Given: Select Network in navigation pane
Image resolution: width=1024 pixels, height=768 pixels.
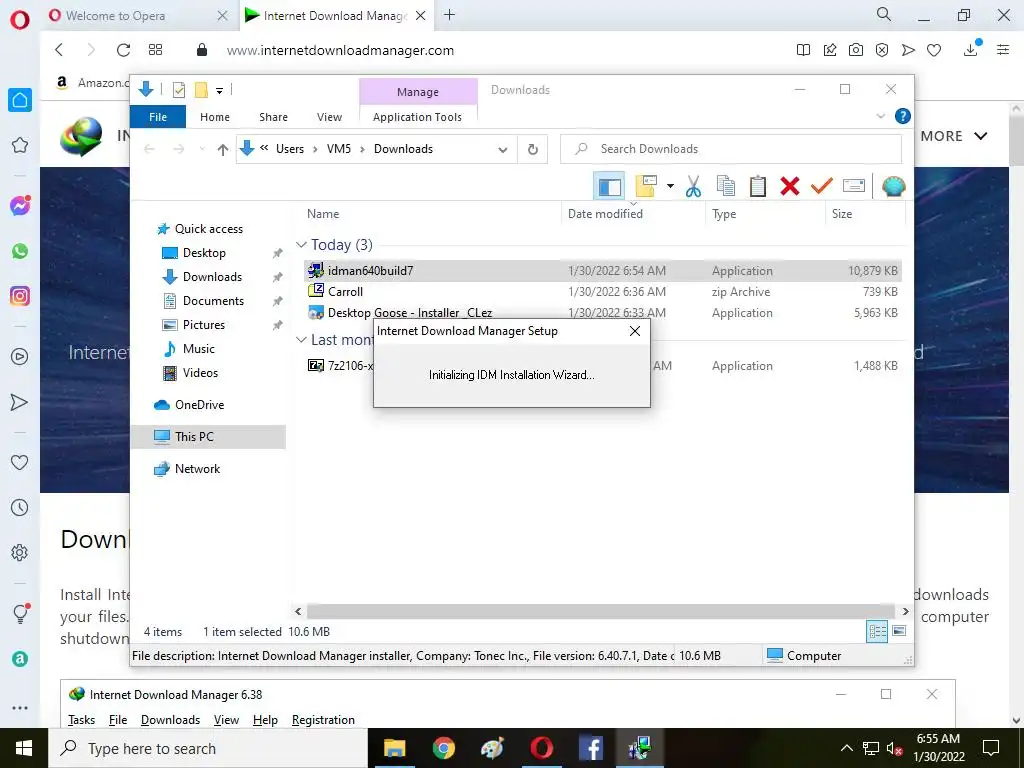Looking at the screenshot, I should click(198, 469).
